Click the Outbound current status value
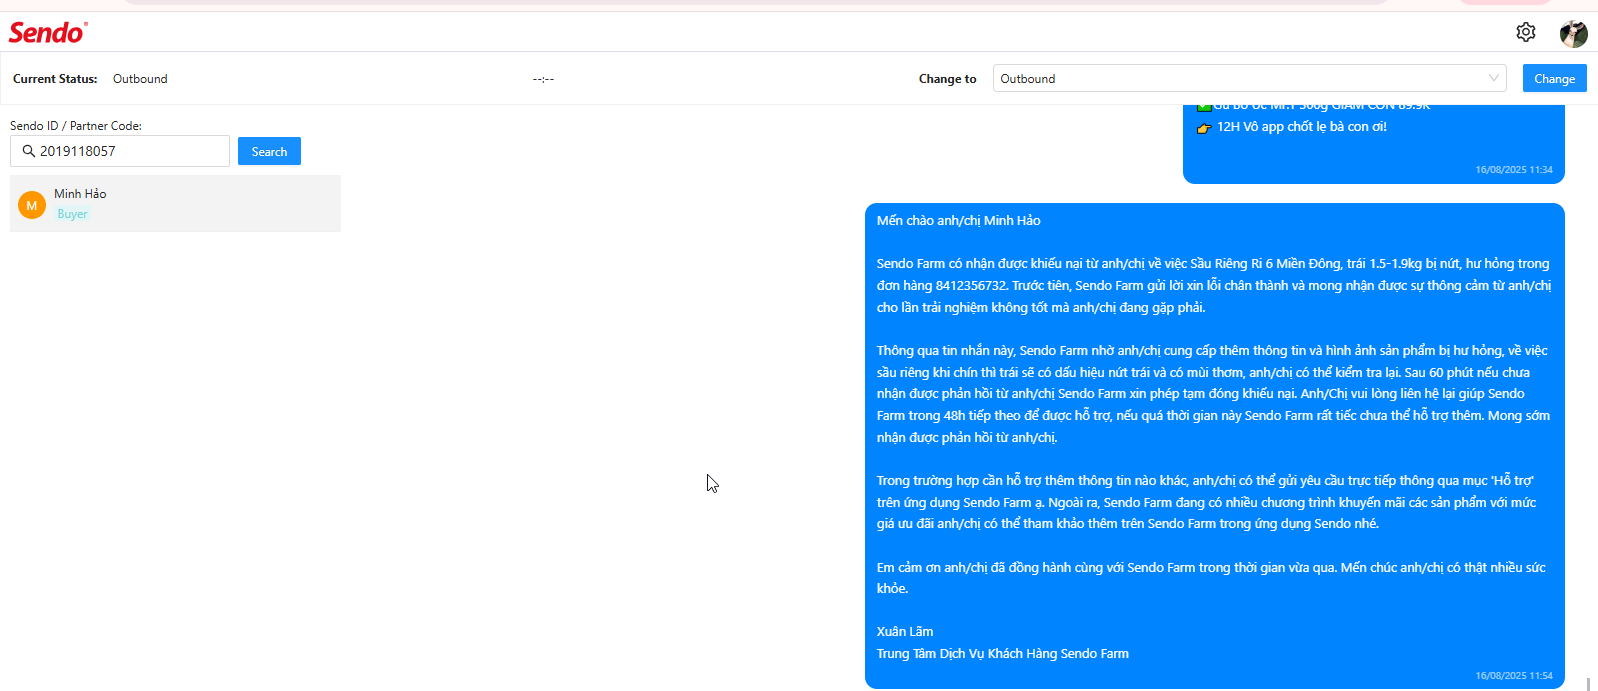 pos(140,79)
